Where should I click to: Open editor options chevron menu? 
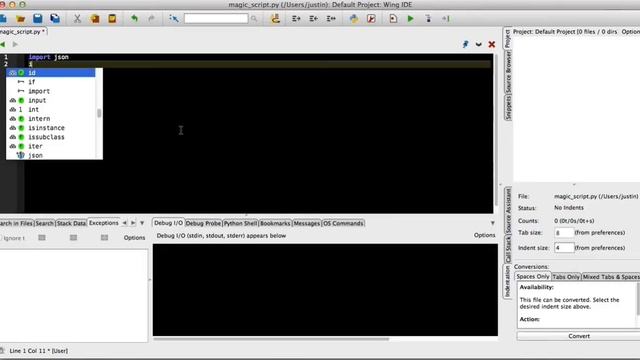point(478,44)
